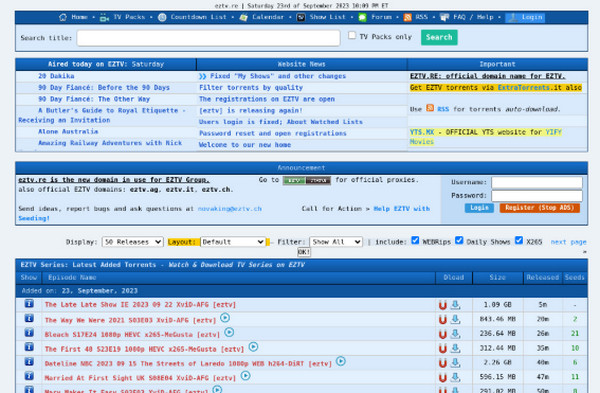Open info icon for Bleach S17E24

point(29,333)
